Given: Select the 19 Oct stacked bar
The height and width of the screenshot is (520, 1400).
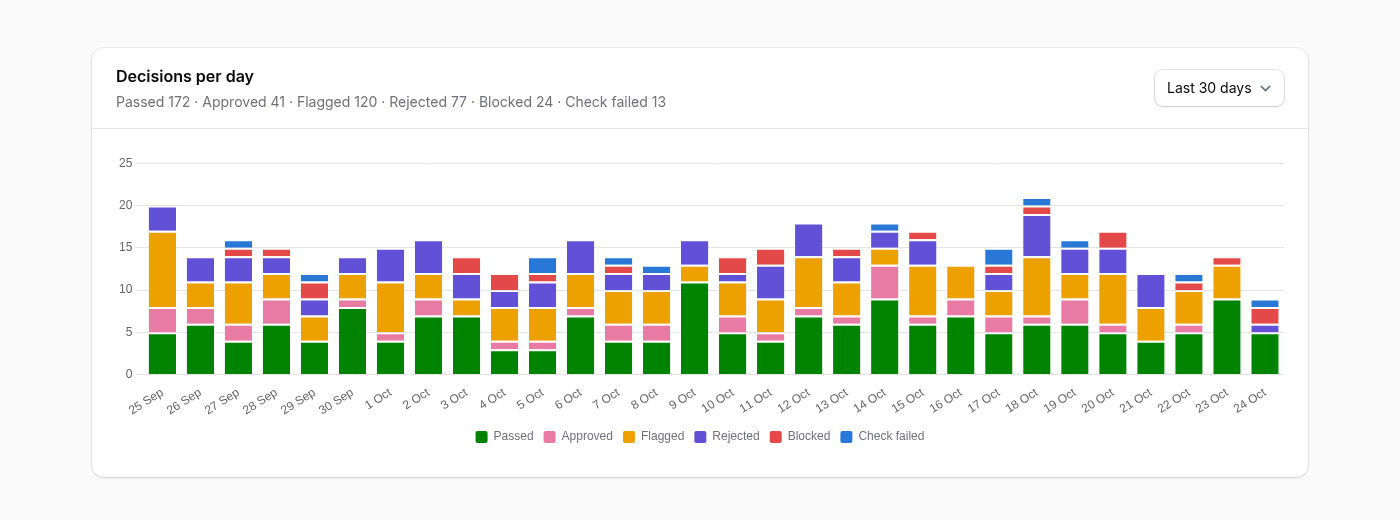Looking at the screenshot, I should pos(1075,308).
